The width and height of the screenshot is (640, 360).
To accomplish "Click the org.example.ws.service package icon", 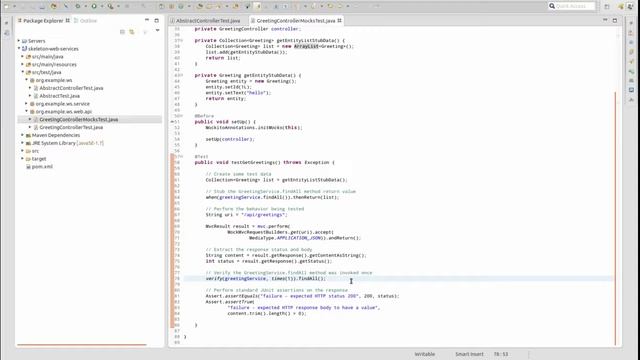I will pyautogui.click(x=32, y=104).
